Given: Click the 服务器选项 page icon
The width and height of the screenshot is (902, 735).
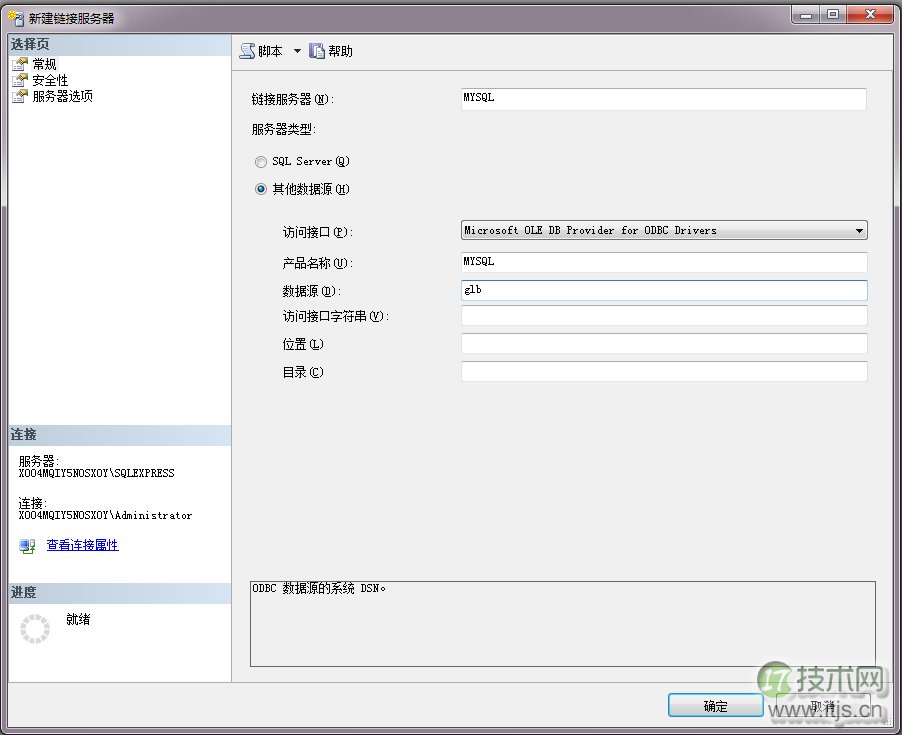Looking at the screenshot, I should pyautogui.click(x=20, y=96).
